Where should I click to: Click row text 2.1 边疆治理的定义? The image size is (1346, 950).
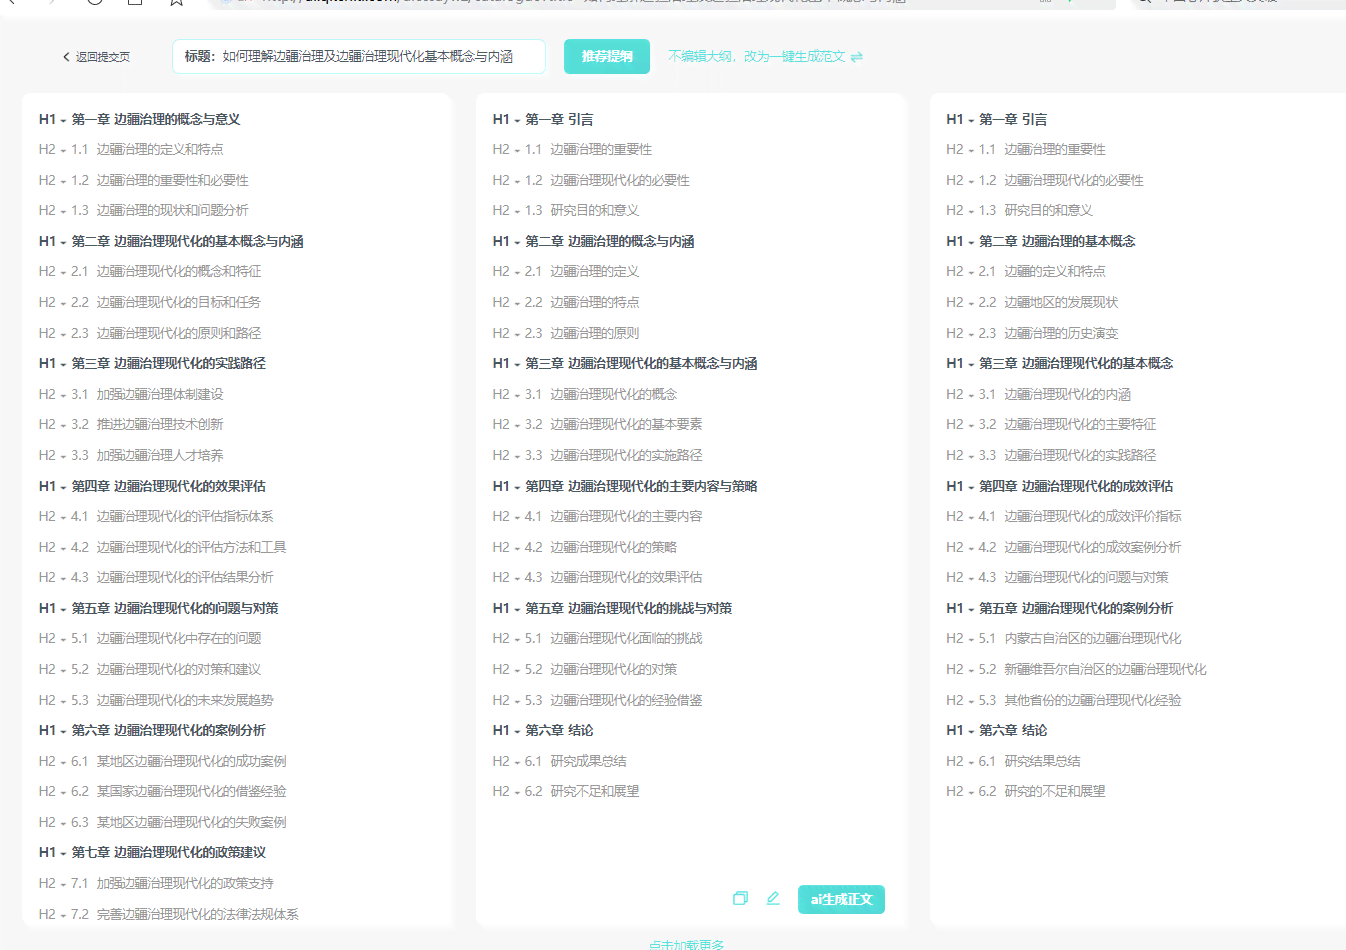tap(582, 272)
